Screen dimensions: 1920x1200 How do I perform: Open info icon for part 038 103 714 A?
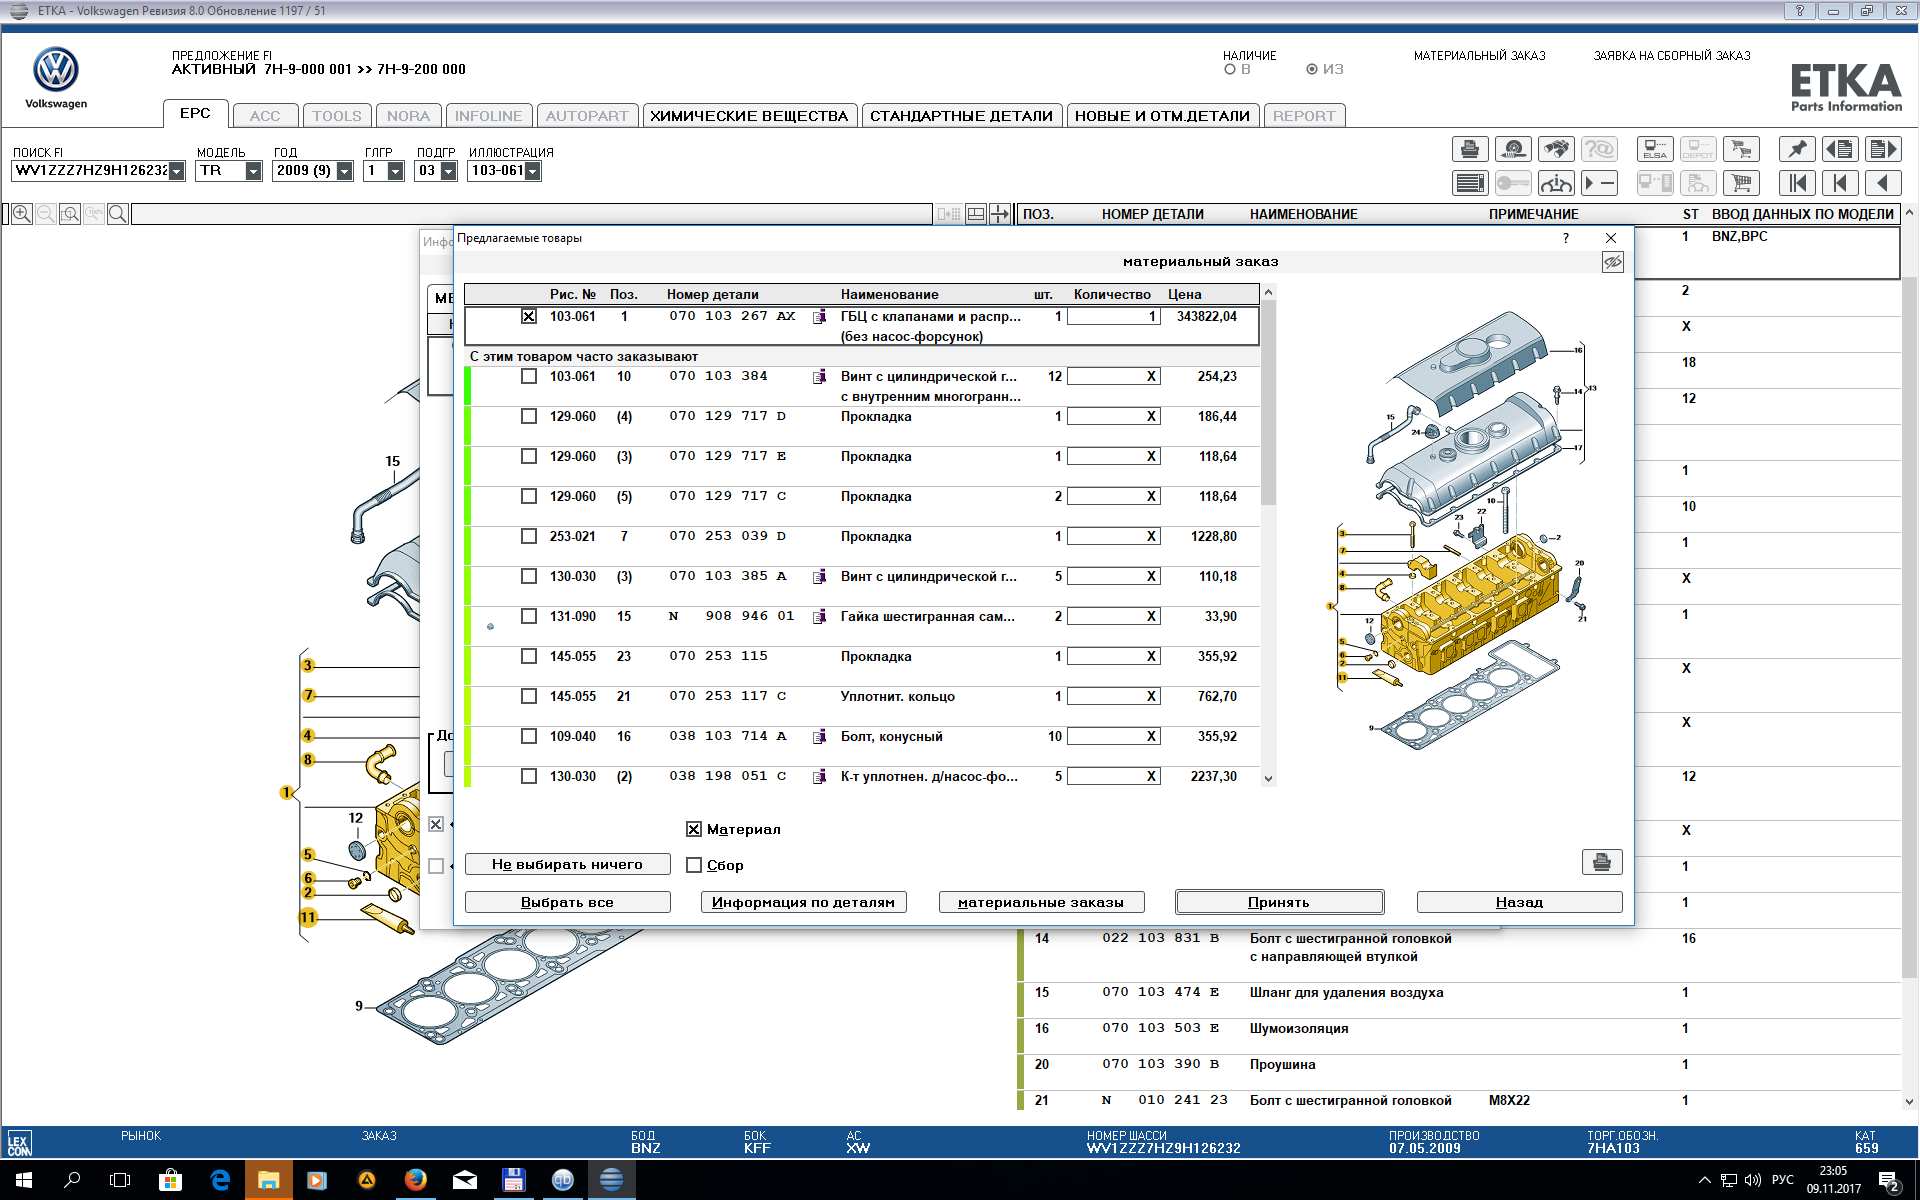[x=819, y=737]
